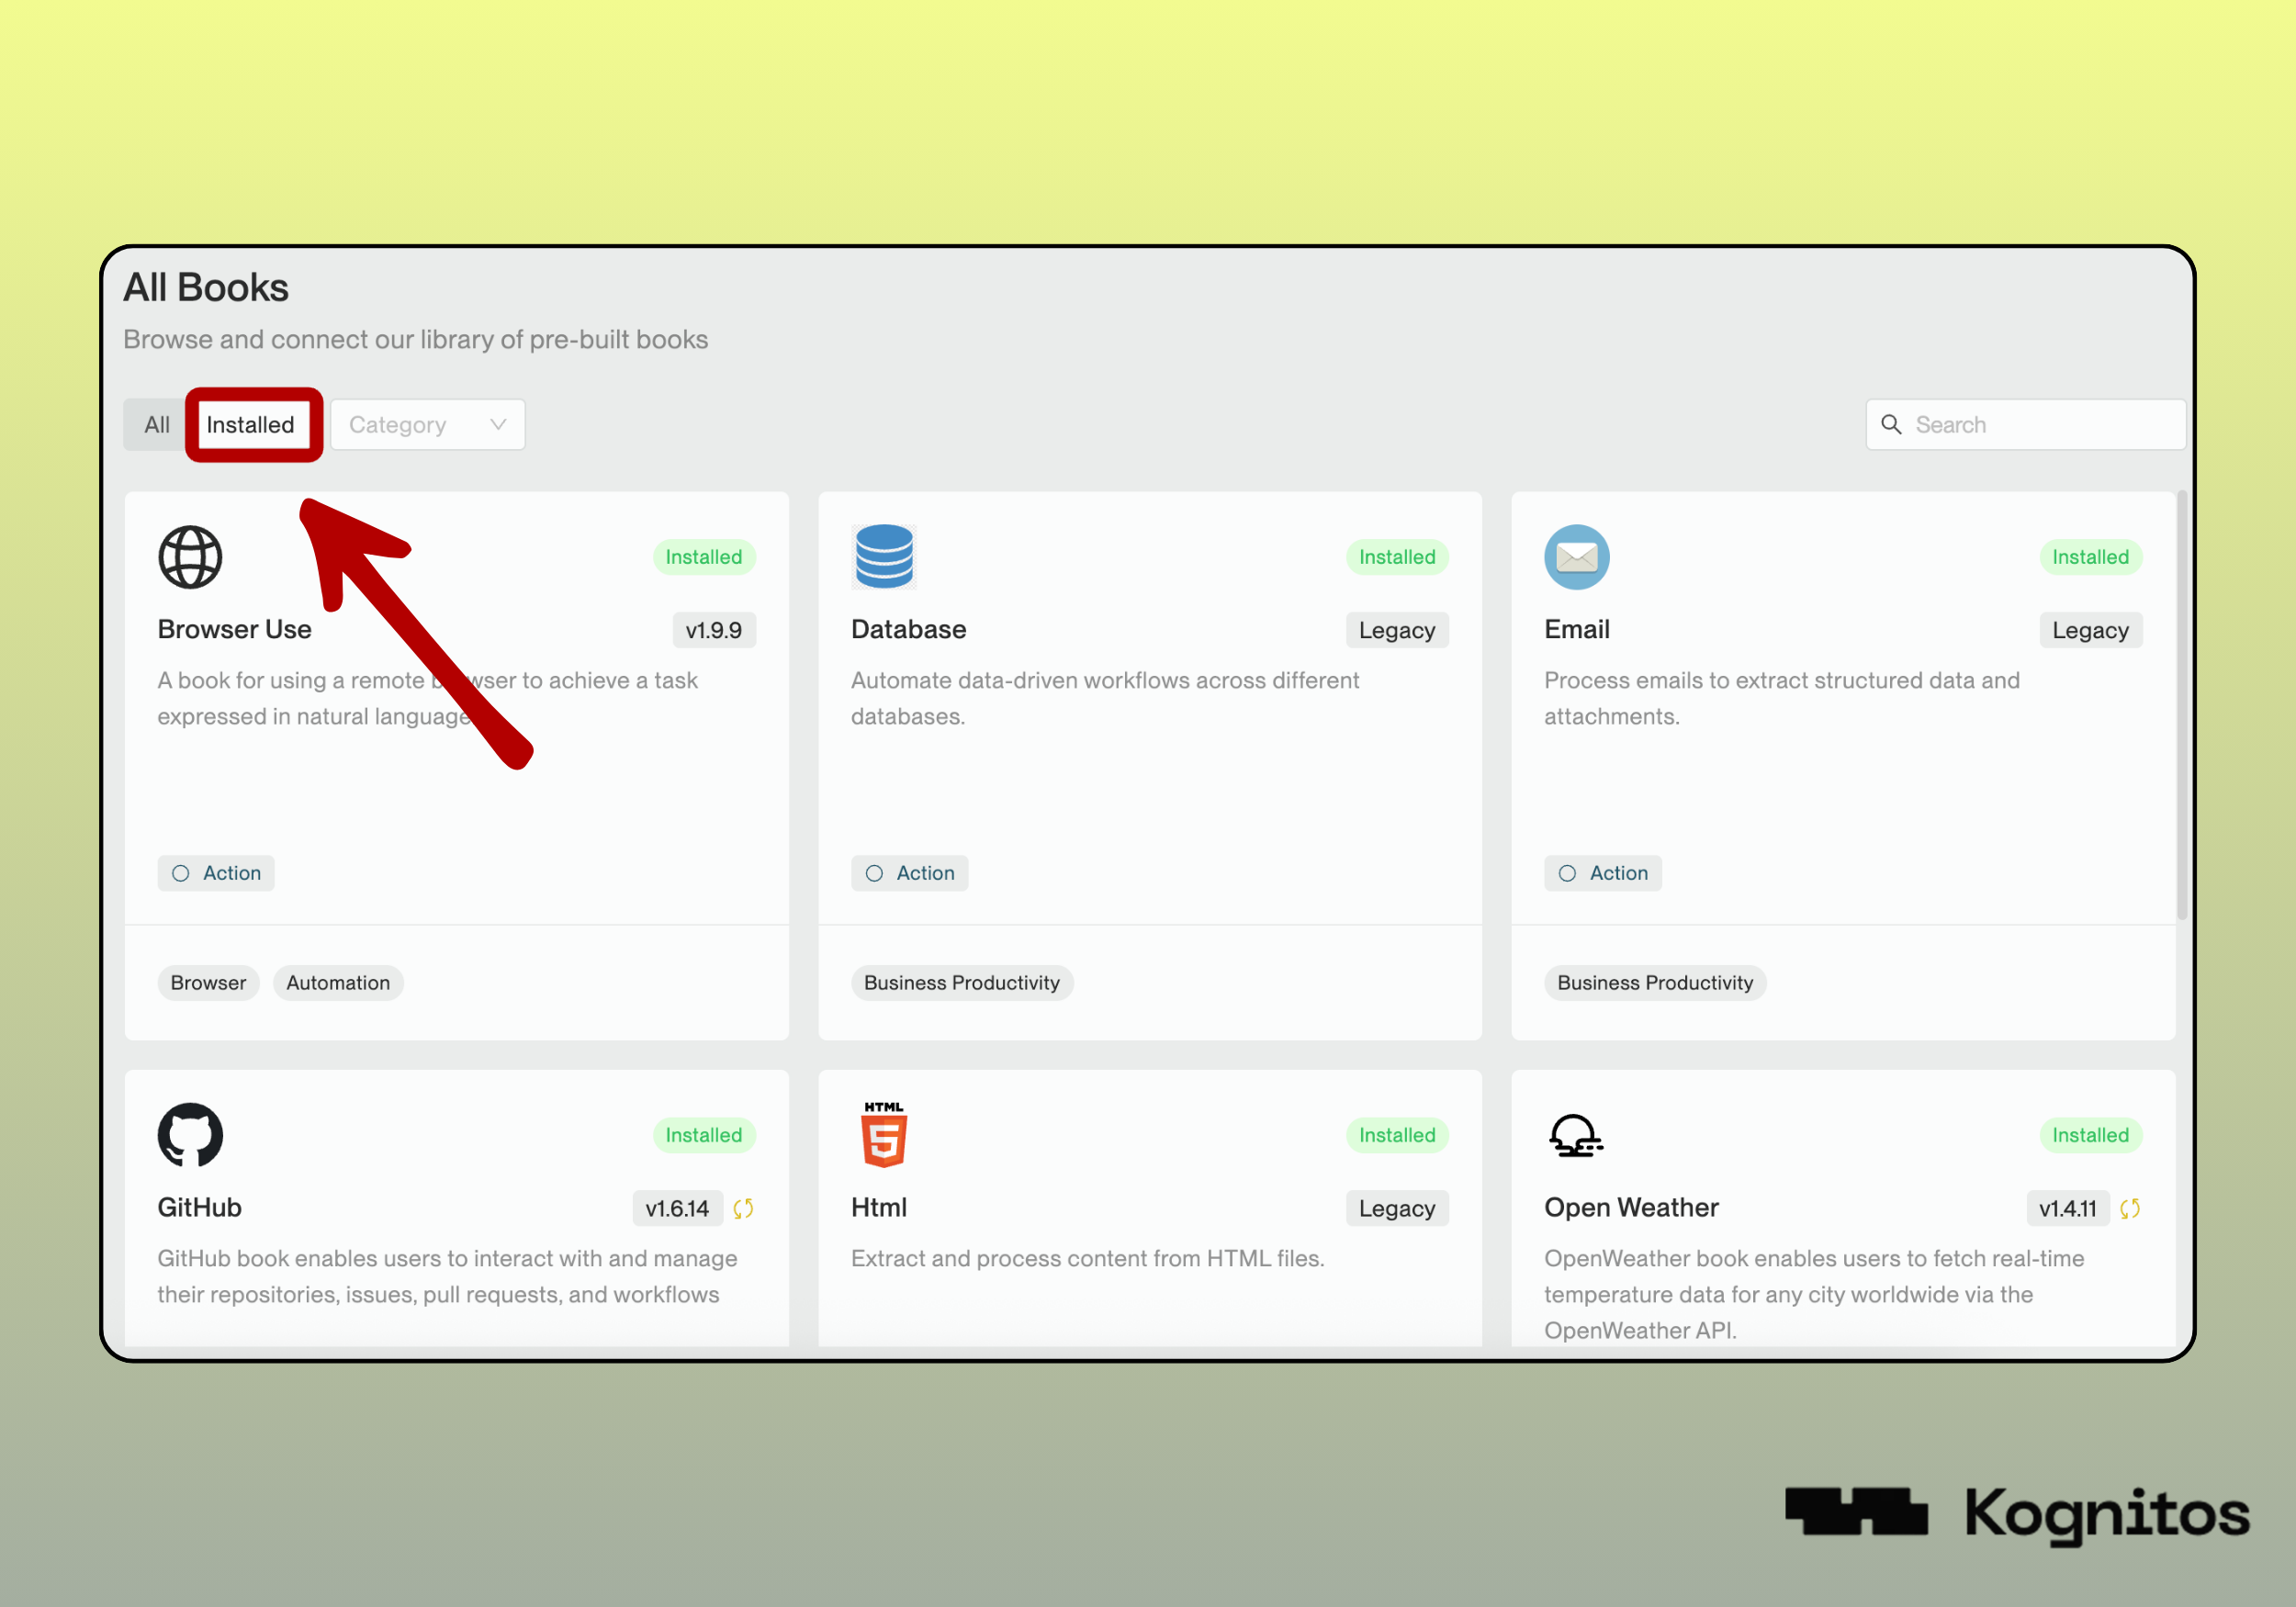Image resolution: width=2296 pixels, height=1607 pixels.
Task: Click the vertical scrollbar on the right
Action: 2182,705
